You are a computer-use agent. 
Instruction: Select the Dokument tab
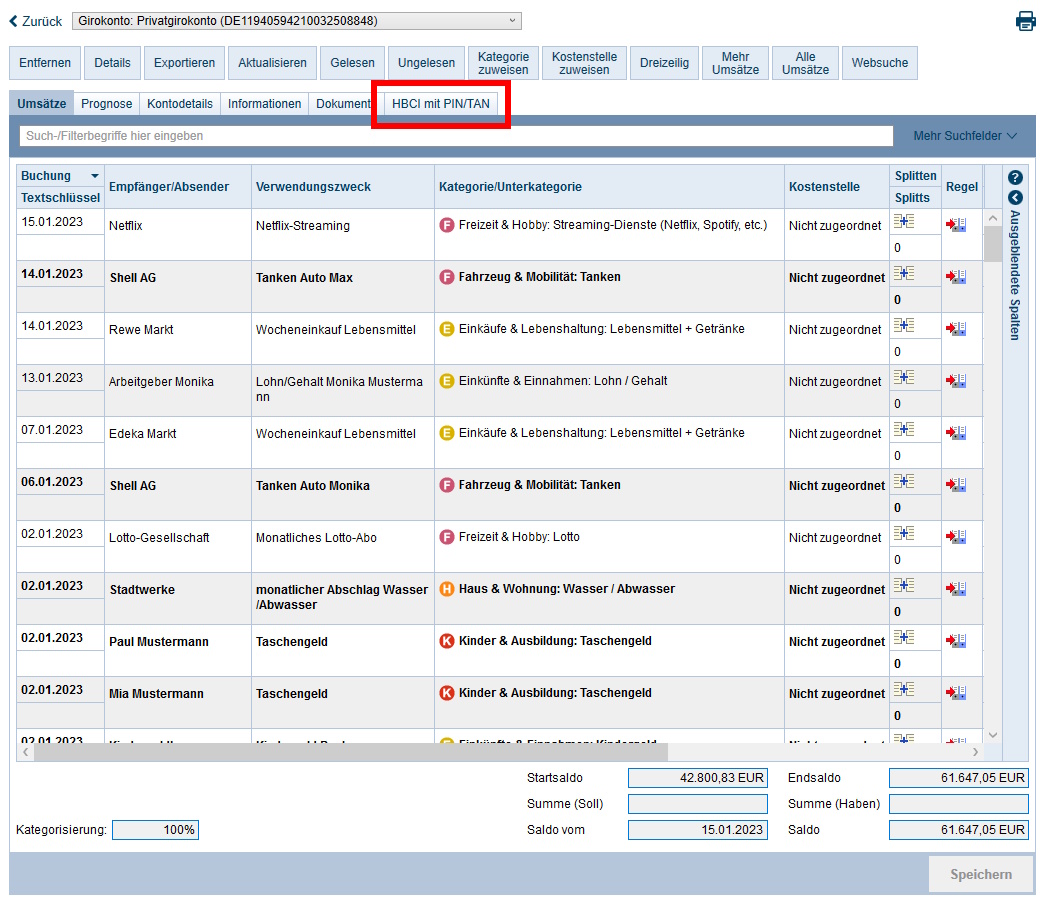coord(343,104)
